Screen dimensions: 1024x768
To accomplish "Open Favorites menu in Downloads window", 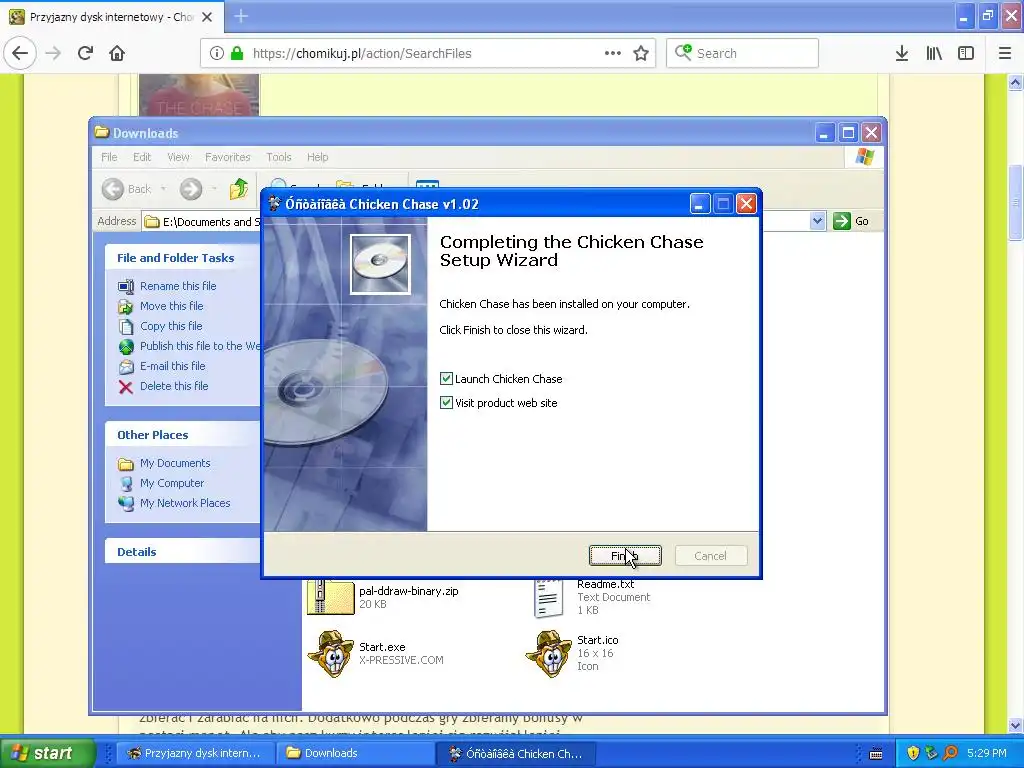I will (x=227, y=157).
